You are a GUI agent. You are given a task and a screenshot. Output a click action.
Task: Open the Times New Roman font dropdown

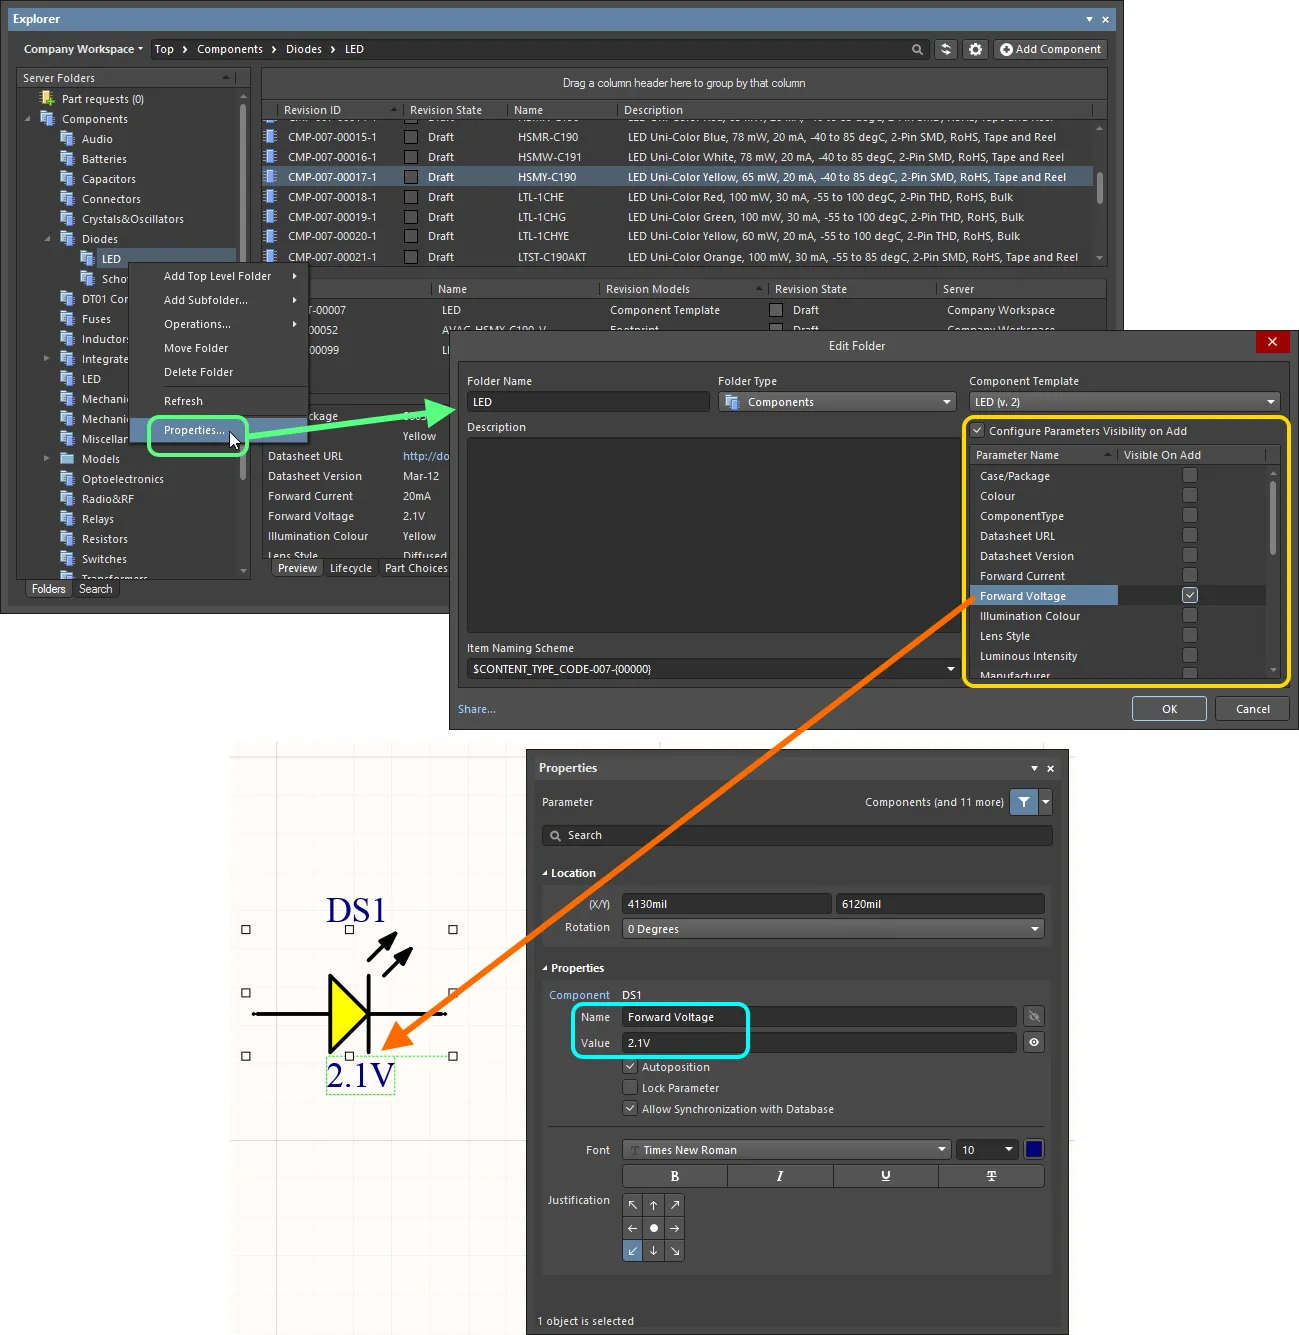tap(786, 1150)
